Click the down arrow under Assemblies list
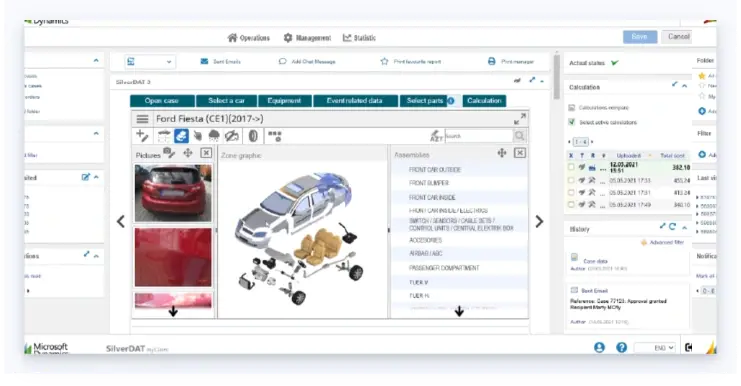 (459, 311)
